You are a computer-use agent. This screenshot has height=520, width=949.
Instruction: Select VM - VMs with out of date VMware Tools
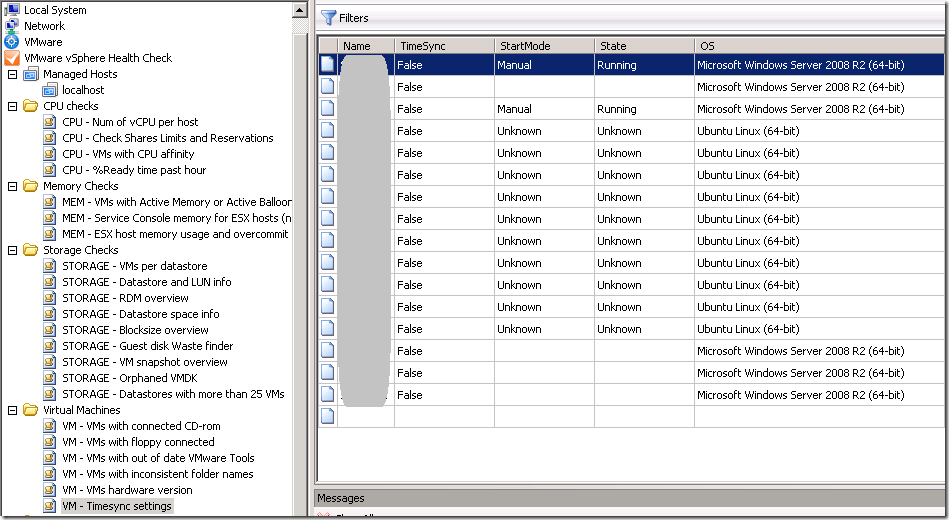[x=158, y=458]
